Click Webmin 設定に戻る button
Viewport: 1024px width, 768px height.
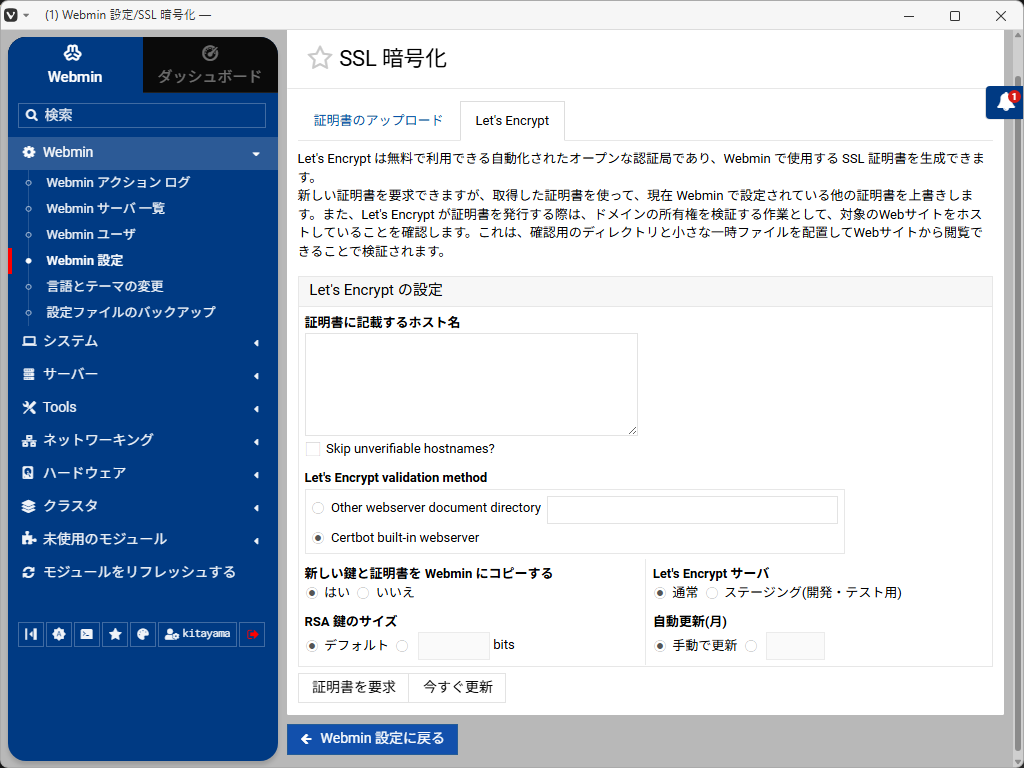(372, 739)
